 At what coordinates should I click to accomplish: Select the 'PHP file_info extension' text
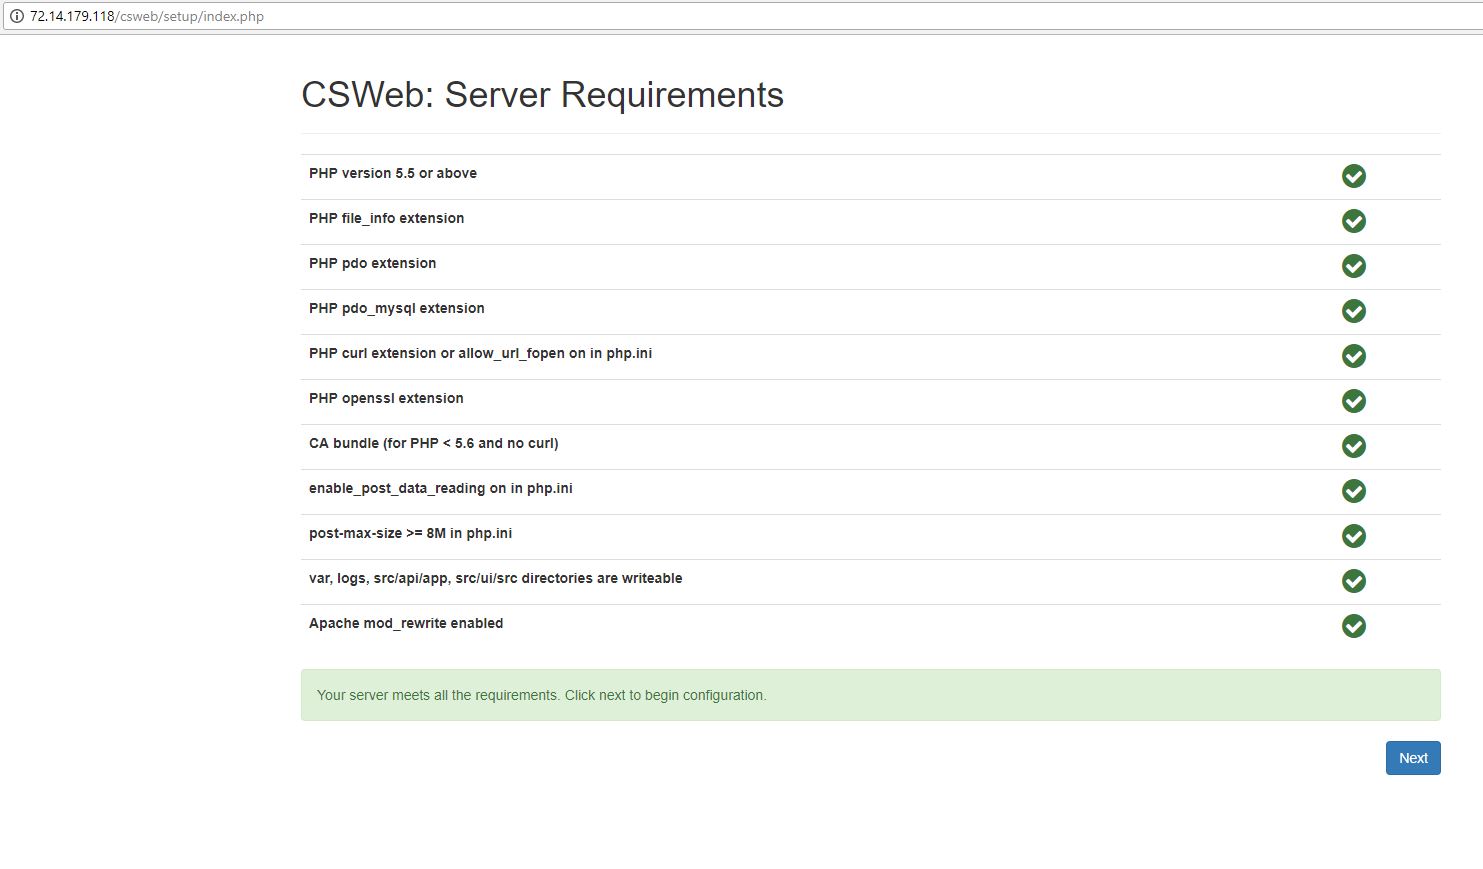point(386,218)
